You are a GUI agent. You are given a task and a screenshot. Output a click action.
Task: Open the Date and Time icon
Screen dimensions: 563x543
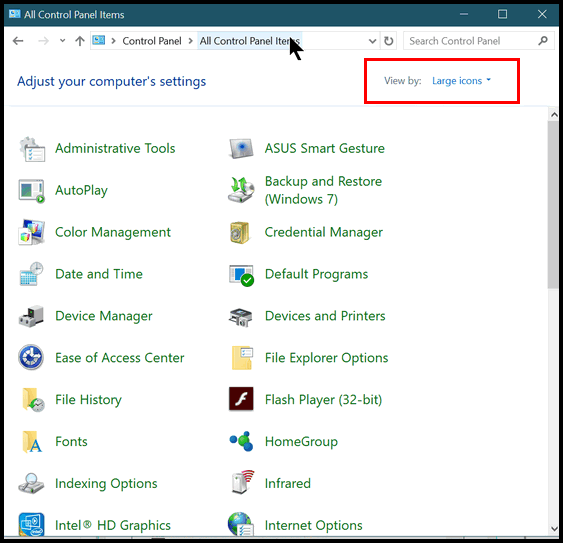[32, 274]
